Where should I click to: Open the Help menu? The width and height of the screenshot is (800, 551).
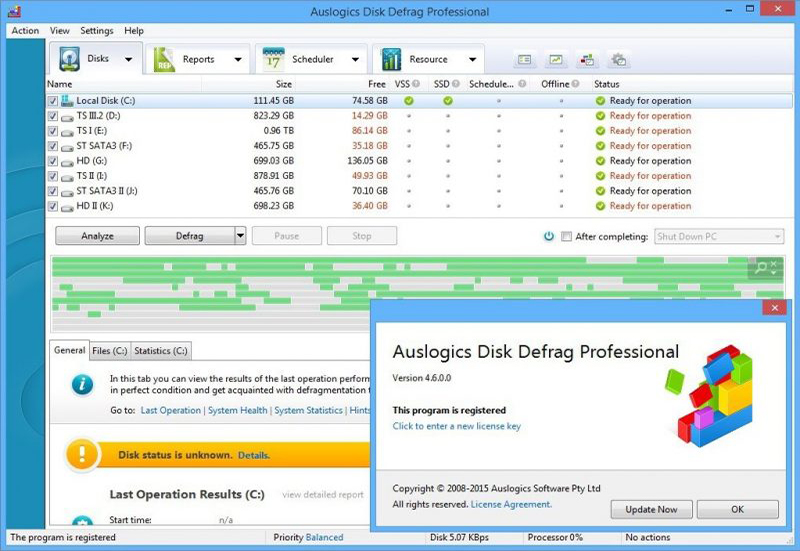pyautogui.click(x=134, y=31)
